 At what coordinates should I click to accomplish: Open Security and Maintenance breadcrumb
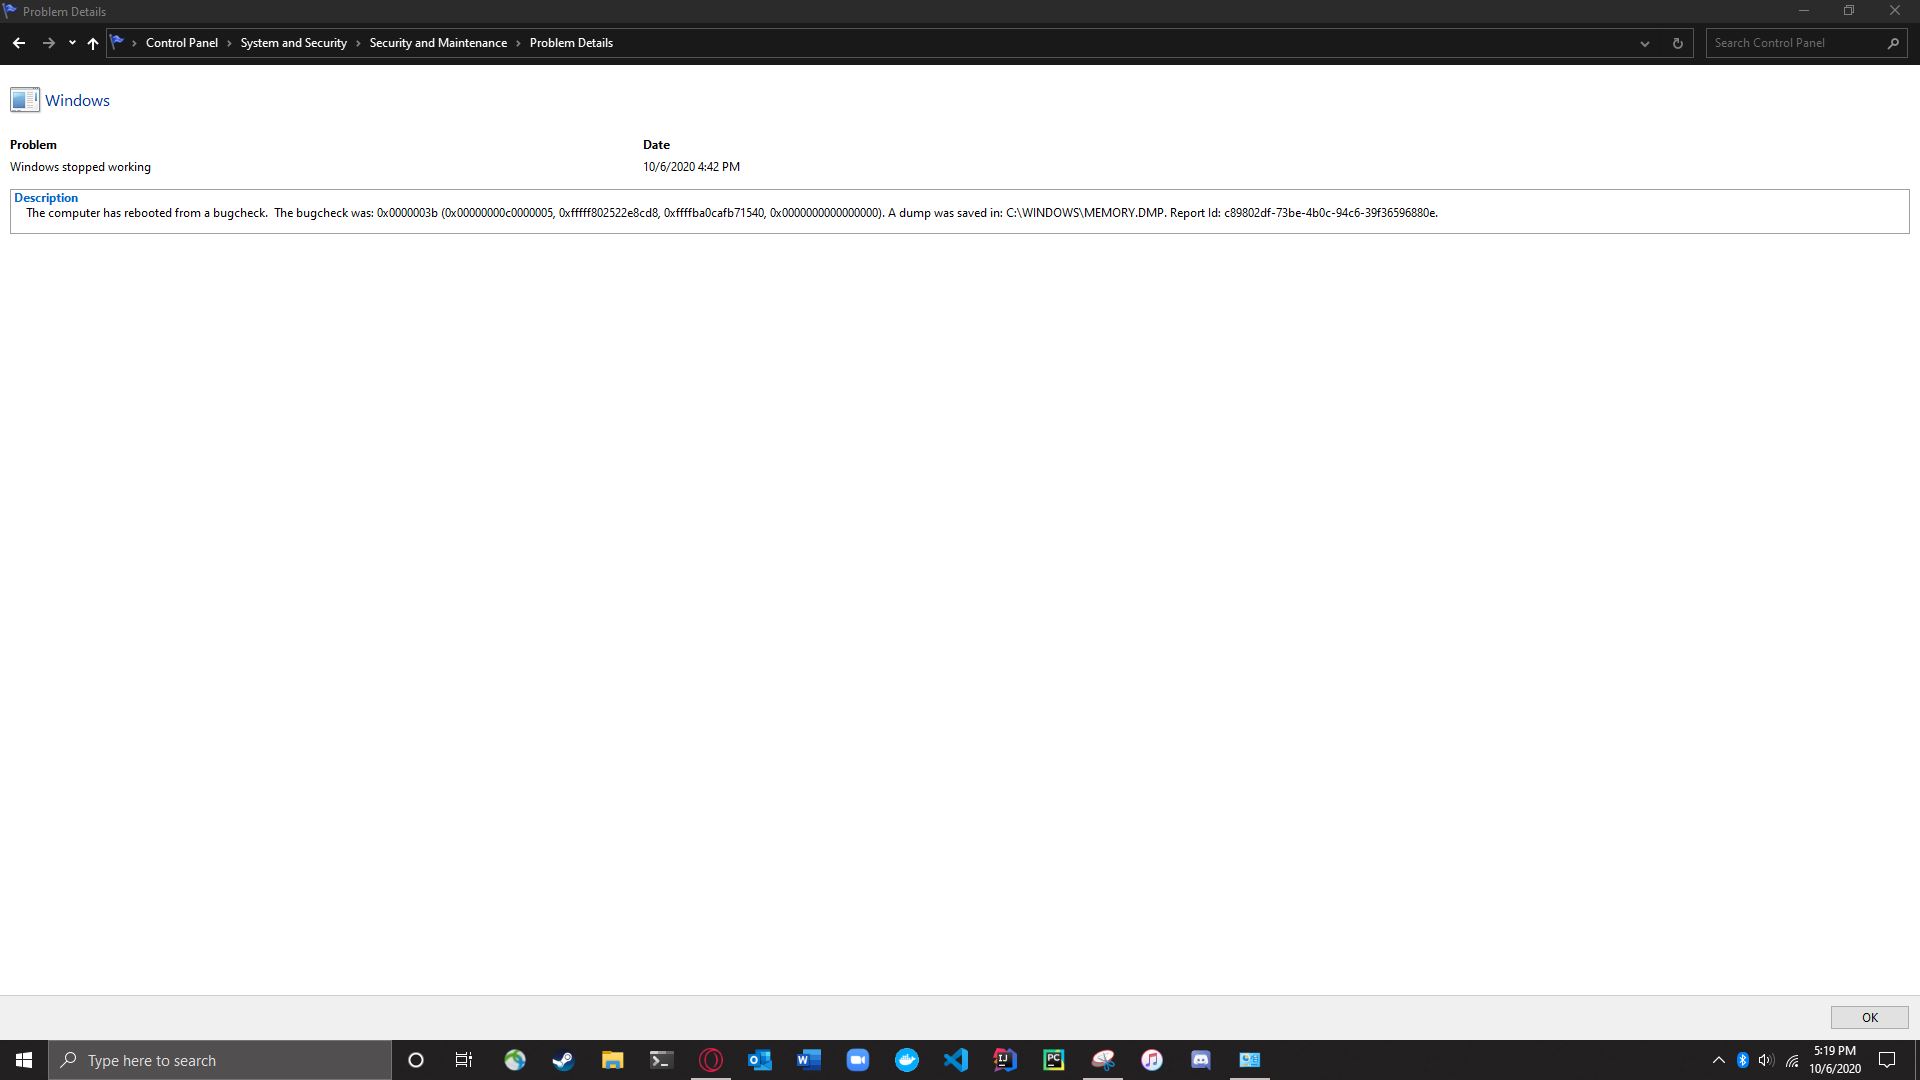point(438,43)
